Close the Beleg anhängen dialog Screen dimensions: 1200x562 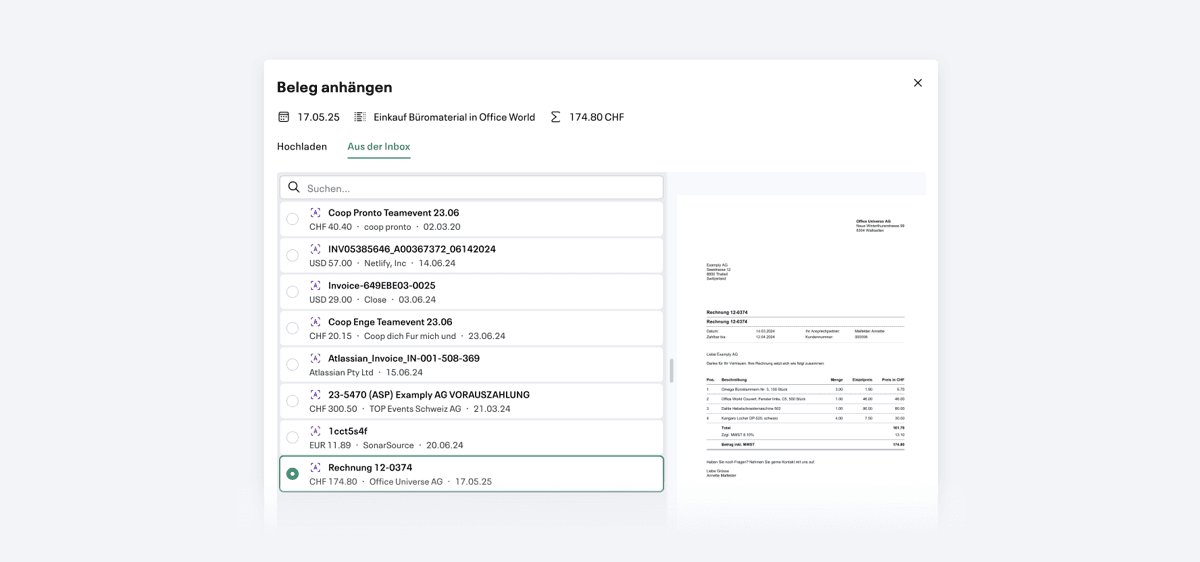918,83
